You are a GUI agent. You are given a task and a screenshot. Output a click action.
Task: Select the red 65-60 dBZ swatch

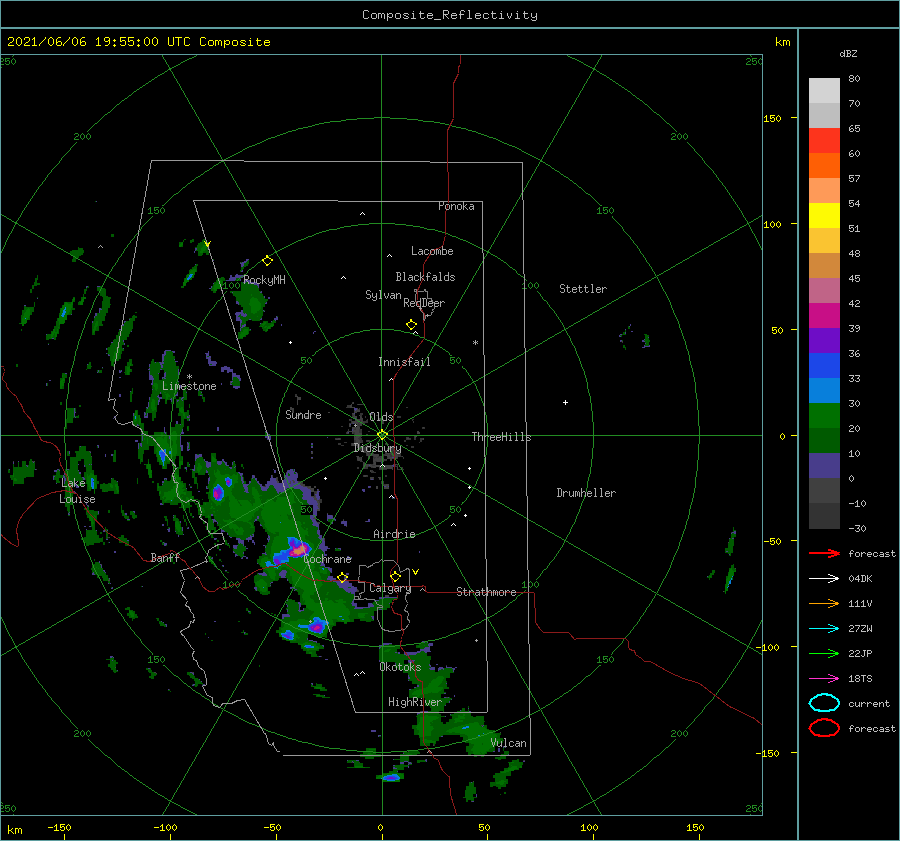[x=824, y=141]
